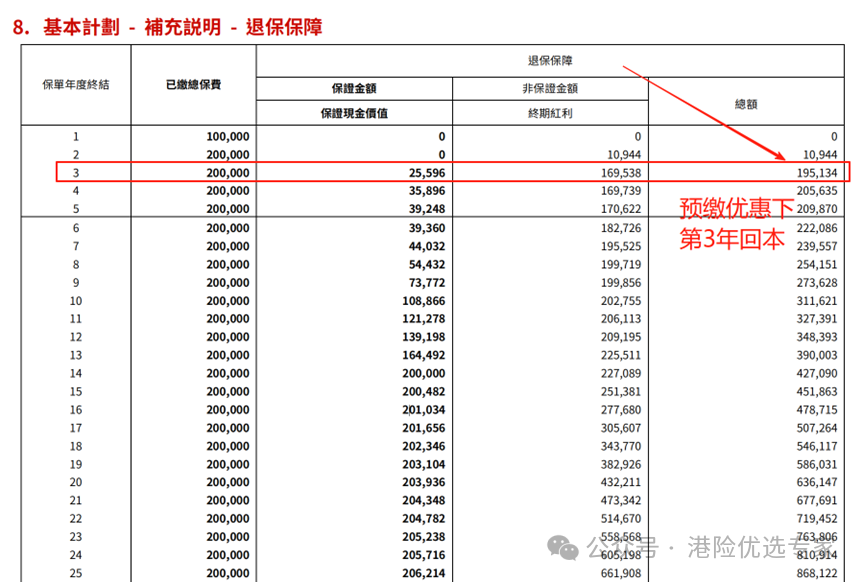Select guaranteed cash value 121,278

click(x=423, y=319)
